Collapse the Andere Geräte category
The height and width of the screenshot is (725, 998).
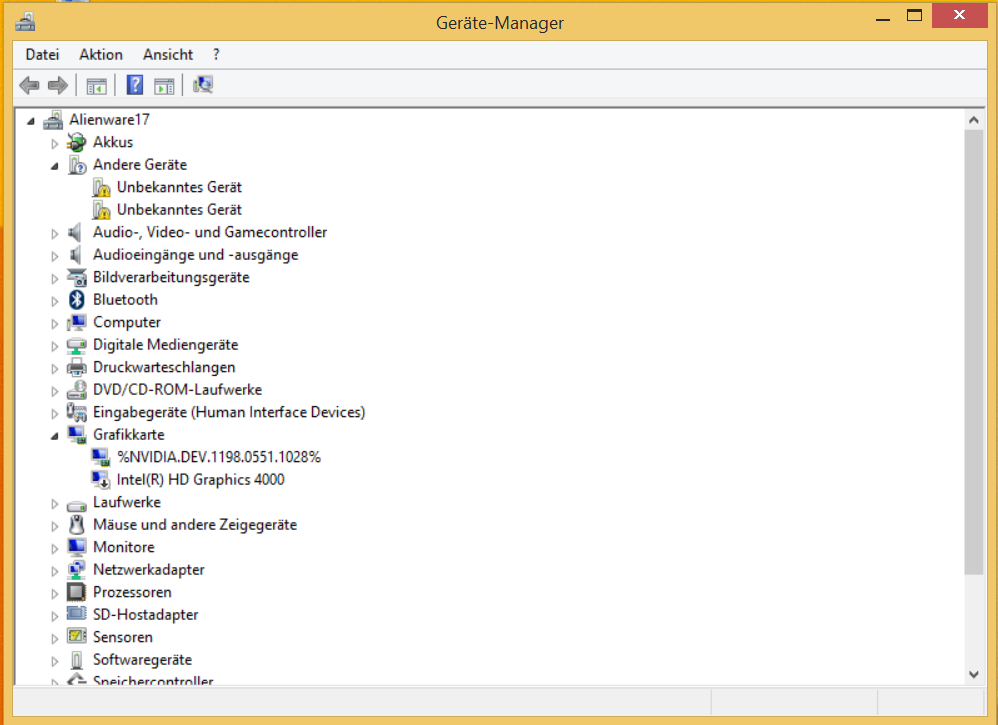(55, 166)
